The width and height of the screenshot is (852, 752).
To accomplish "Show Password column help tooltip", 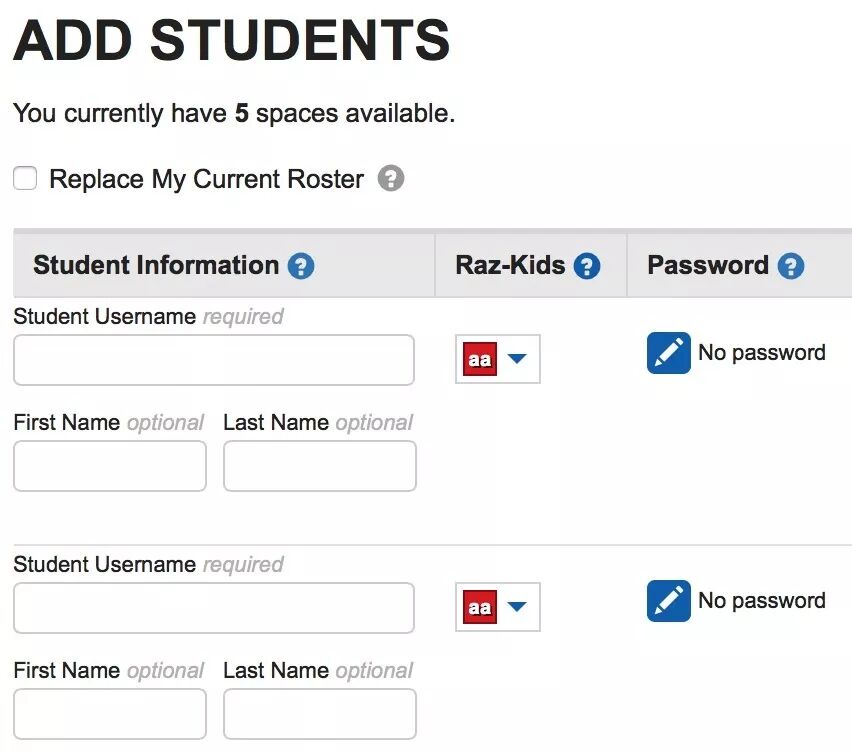I will pyautogui.click(x=791, y=266).
